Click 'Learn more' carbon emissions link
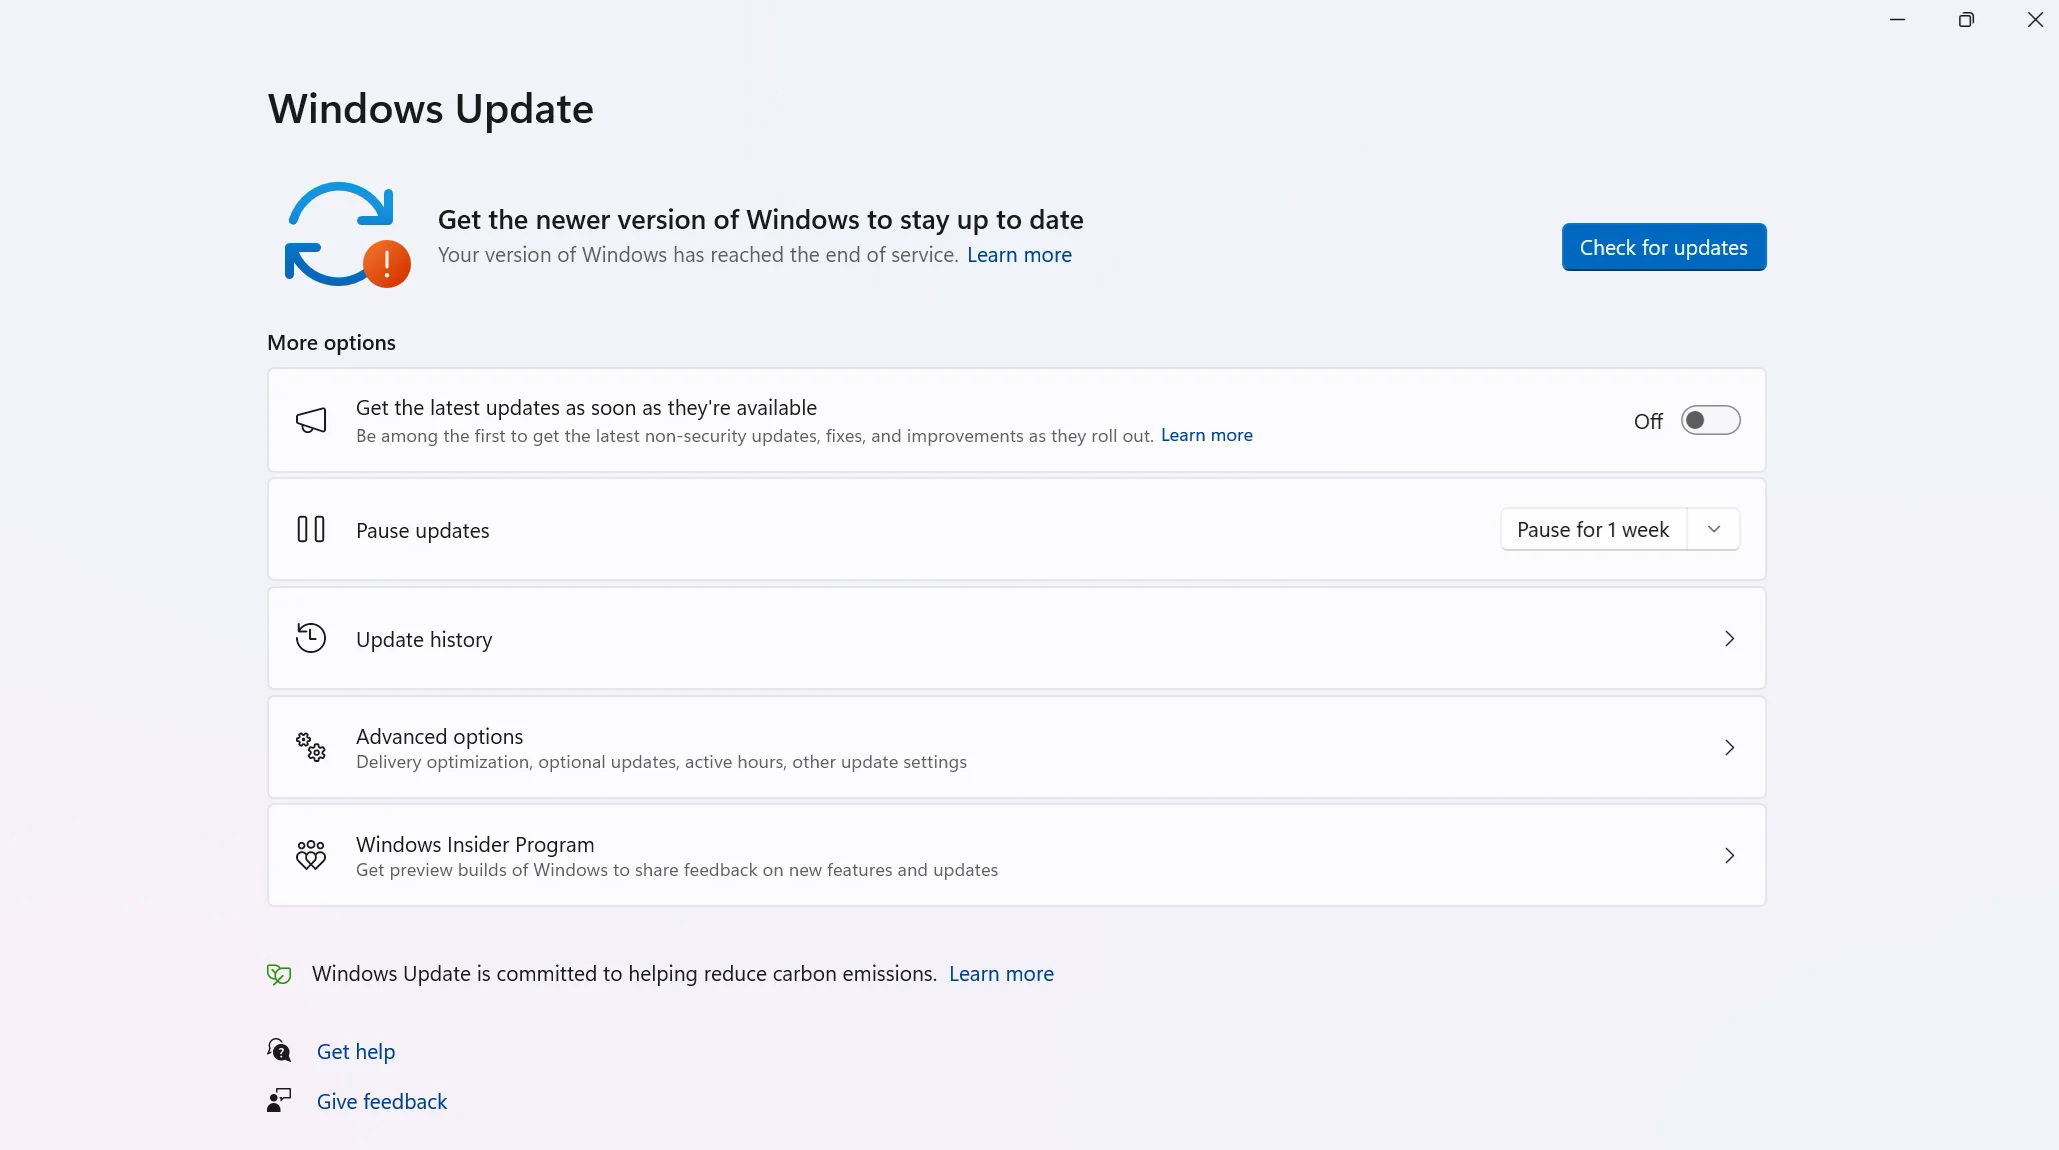The image size is (2059, 1150). tap(1001, 973)
